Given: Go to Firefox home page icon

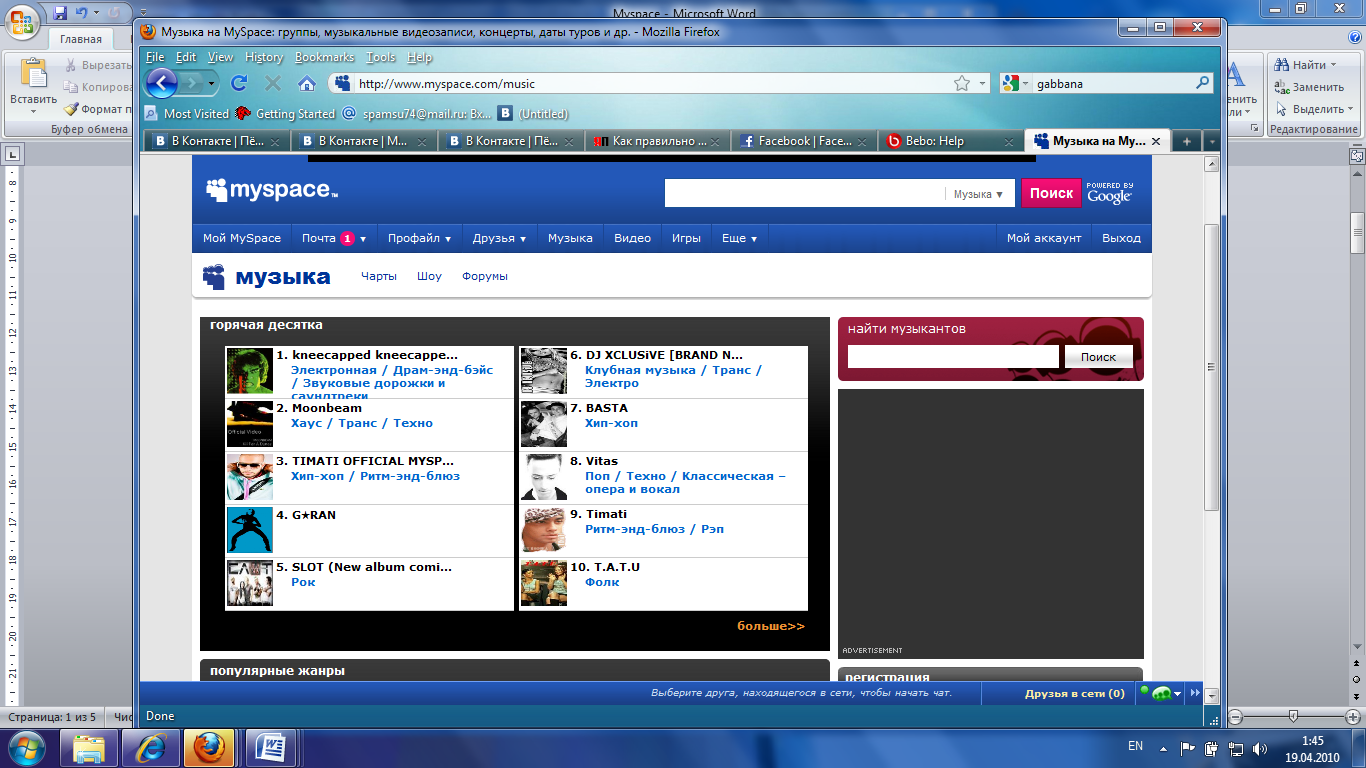Looking at the screenshot, I should click(307, 83).
